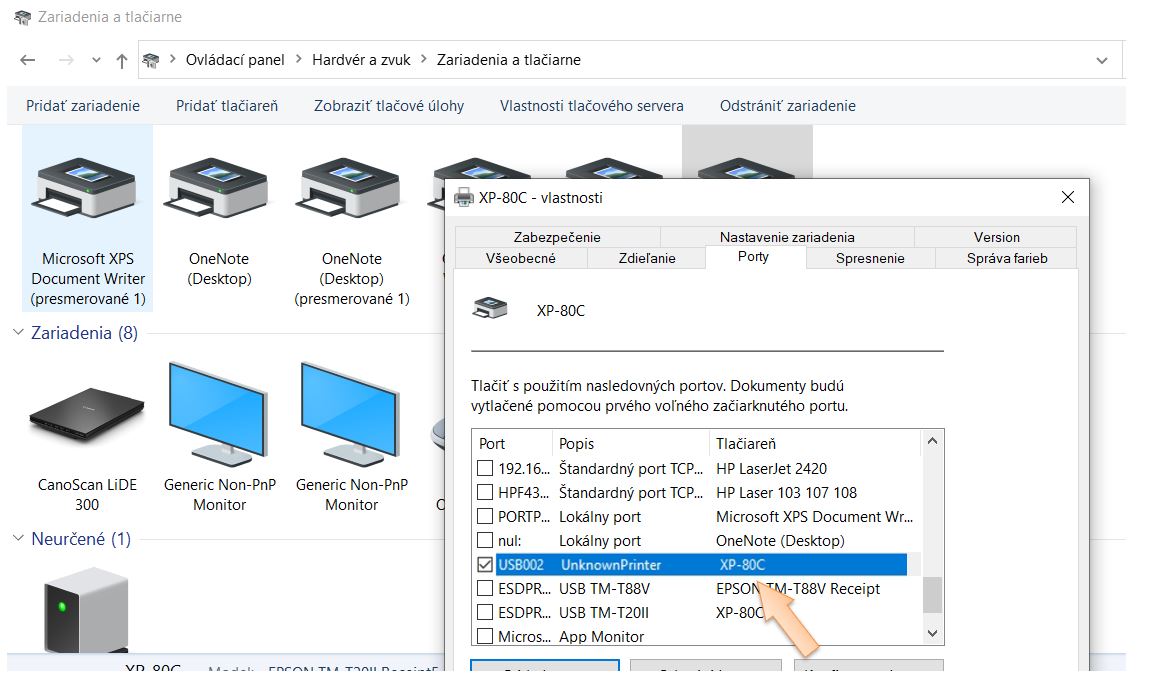1153x692 pixels.
Task: Check the HPF43 standard TCP port checkbox
Action: [x=485, y=493]
